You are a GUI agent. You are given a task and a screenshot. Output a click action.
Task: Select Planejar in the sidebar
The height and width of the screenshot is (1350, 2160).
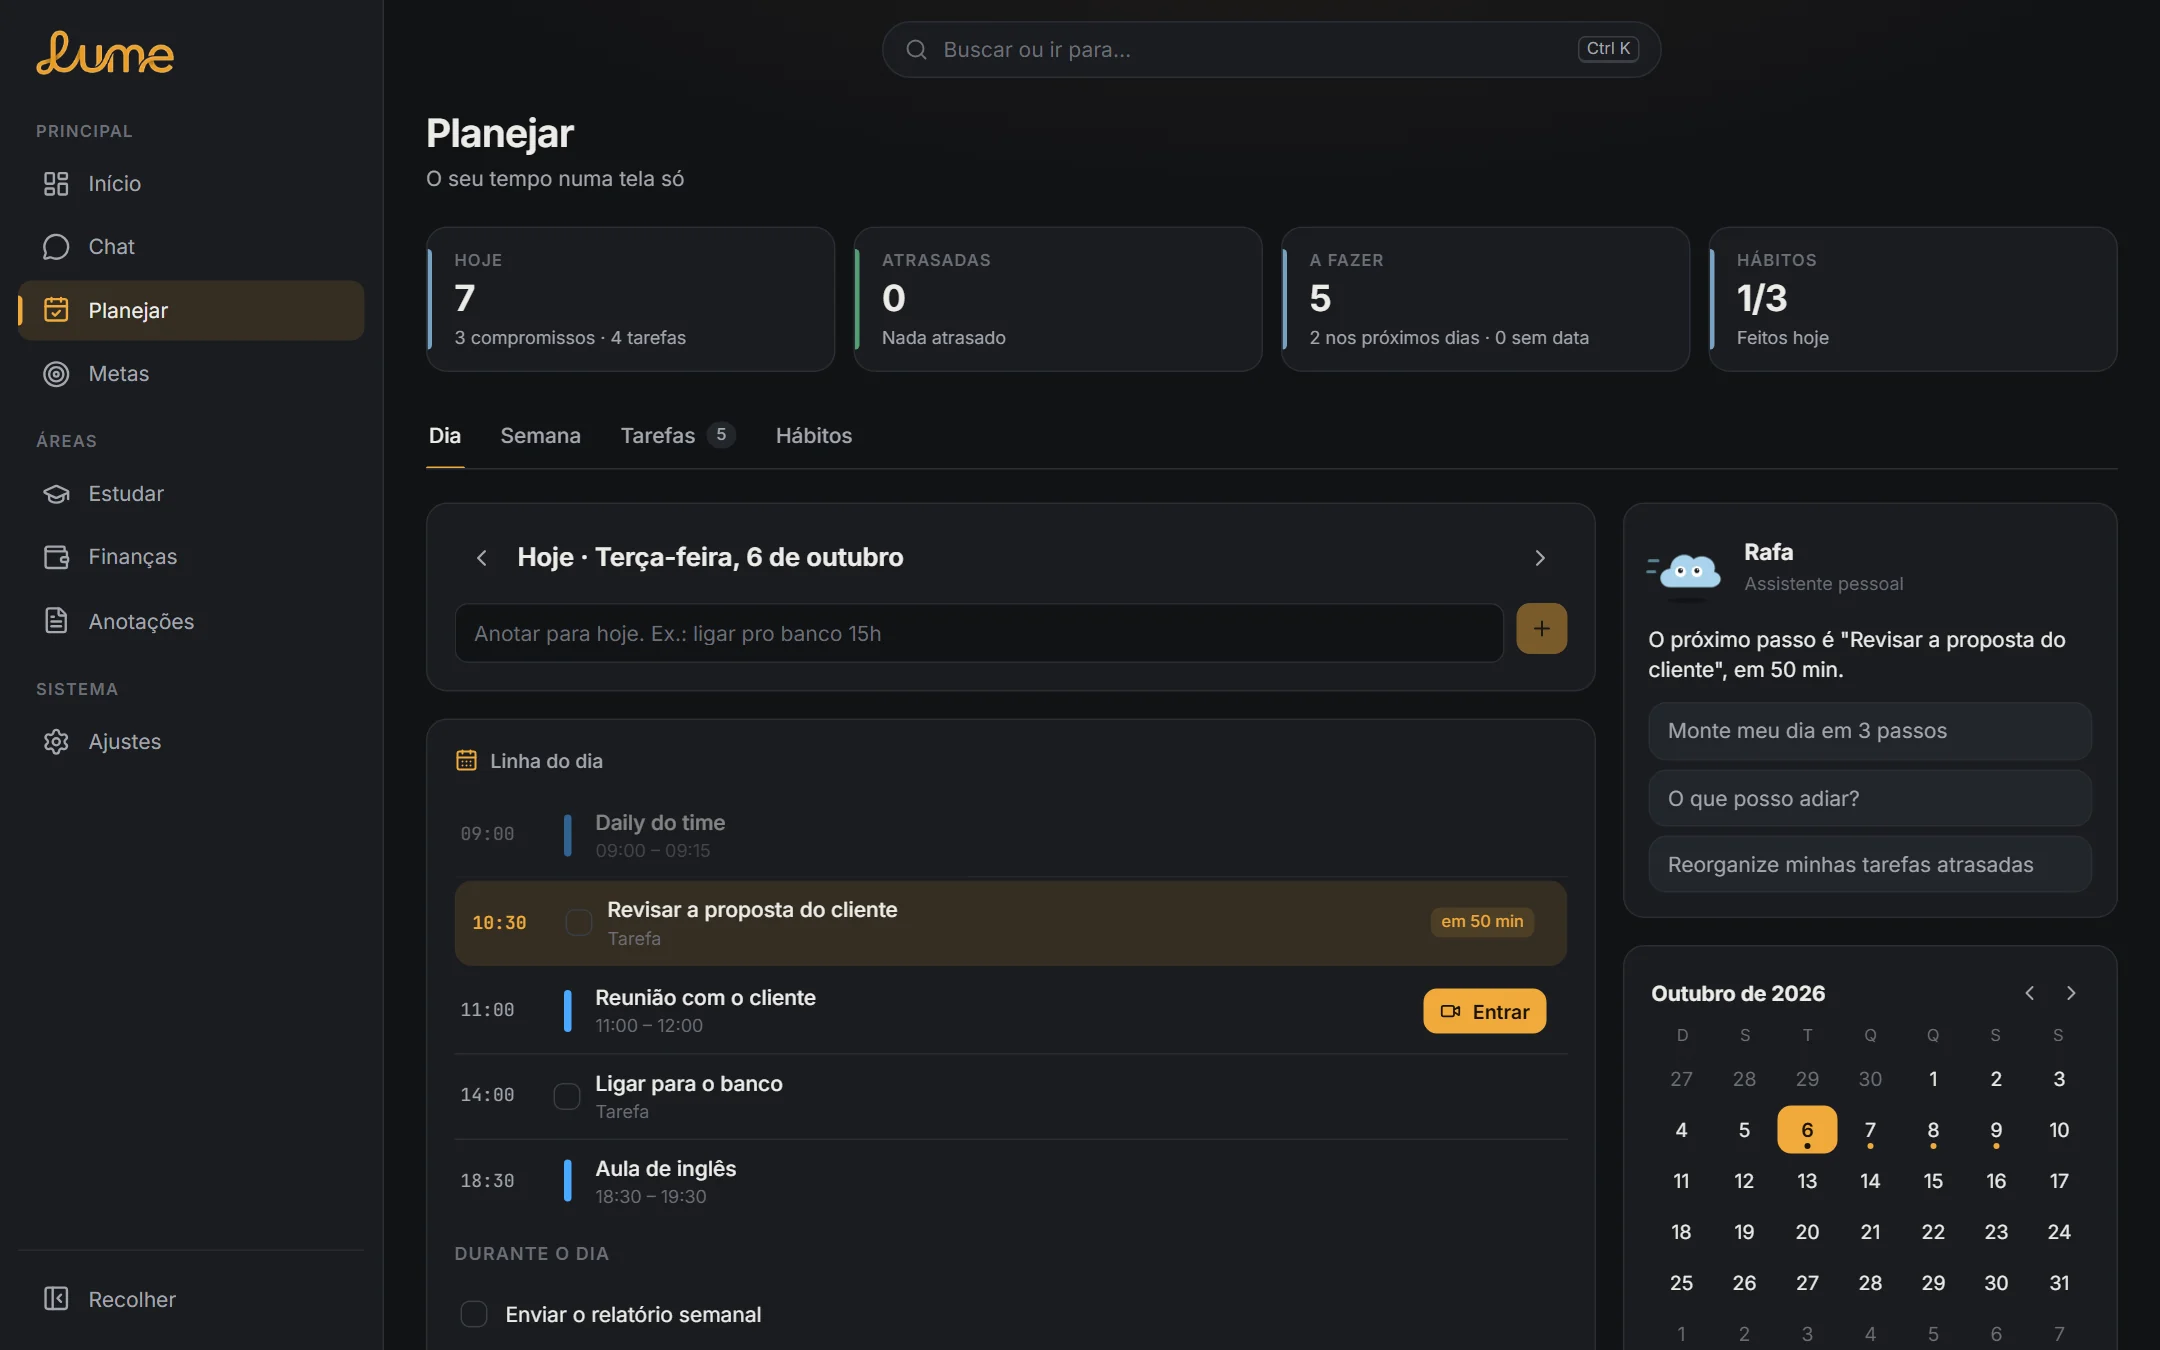[x=191, y=311]
